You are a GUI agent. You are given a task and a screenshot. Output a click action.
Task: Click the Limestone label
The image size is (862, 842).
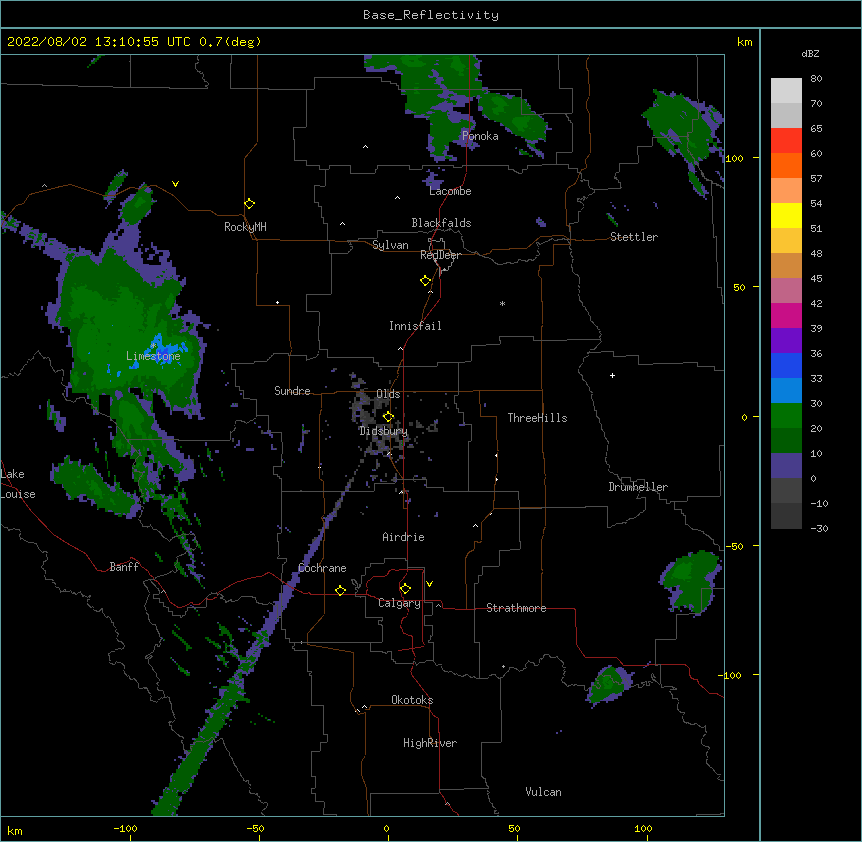[153, 356]
